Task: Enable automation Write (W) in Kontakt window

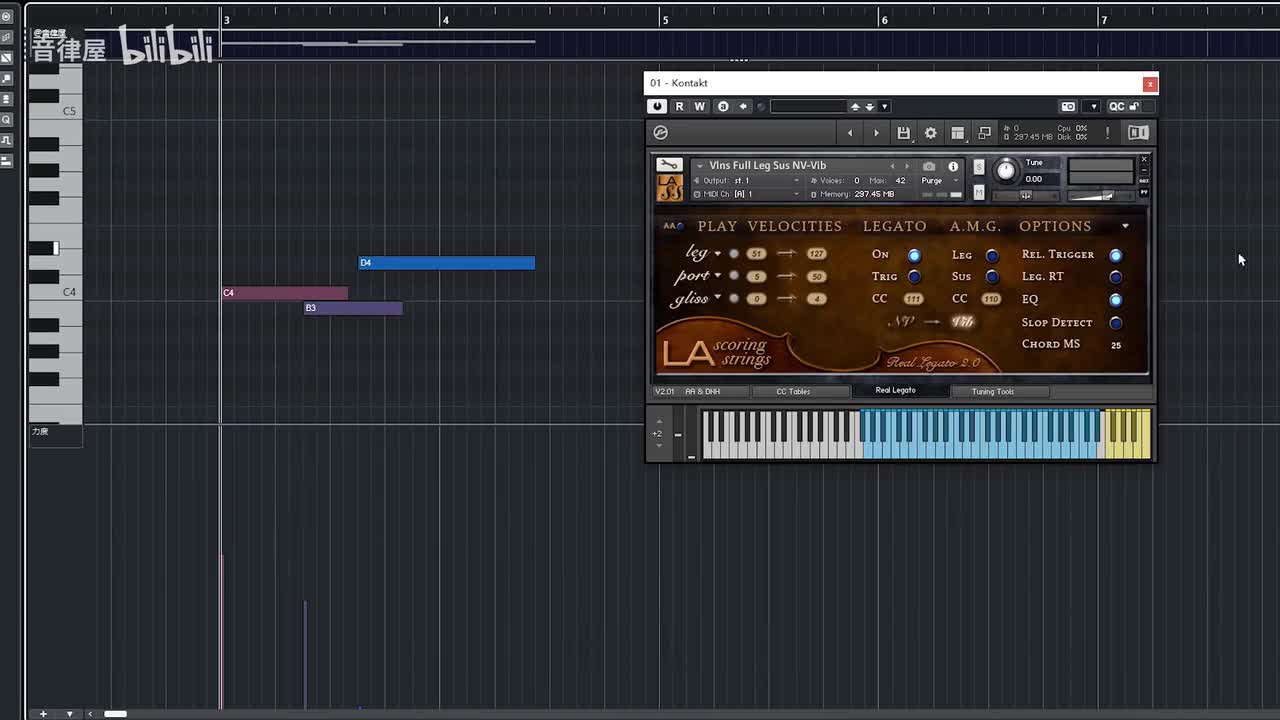Action: tap(700, 107)
